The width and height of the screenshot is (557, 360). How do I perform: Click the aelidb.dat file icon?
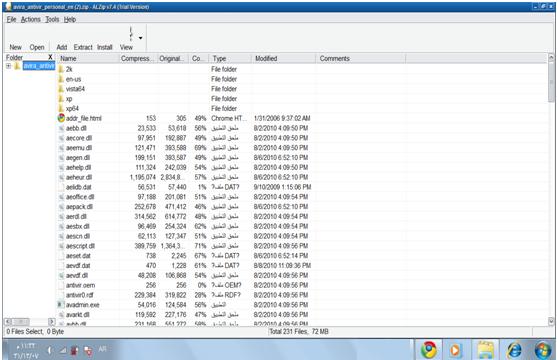coord(61,187)
